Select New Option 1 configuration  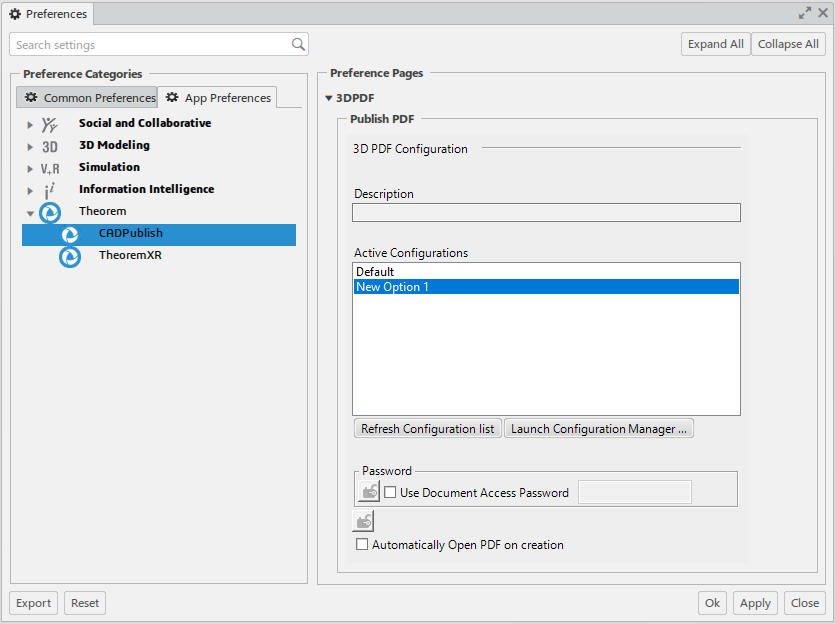[x=546, y=286]
